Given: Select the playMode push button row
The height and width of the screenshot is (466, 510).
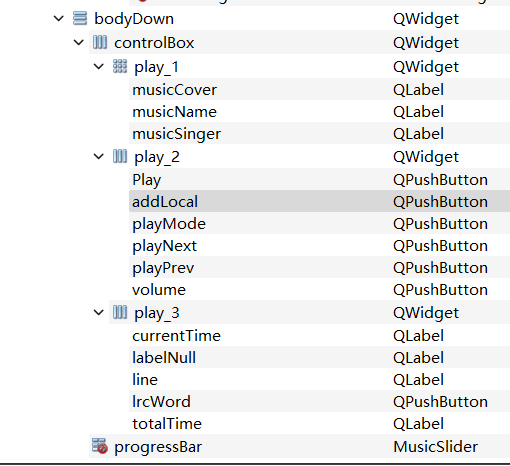Looking at the screenshot, I should pyautogui.click(x=319, y=223).
